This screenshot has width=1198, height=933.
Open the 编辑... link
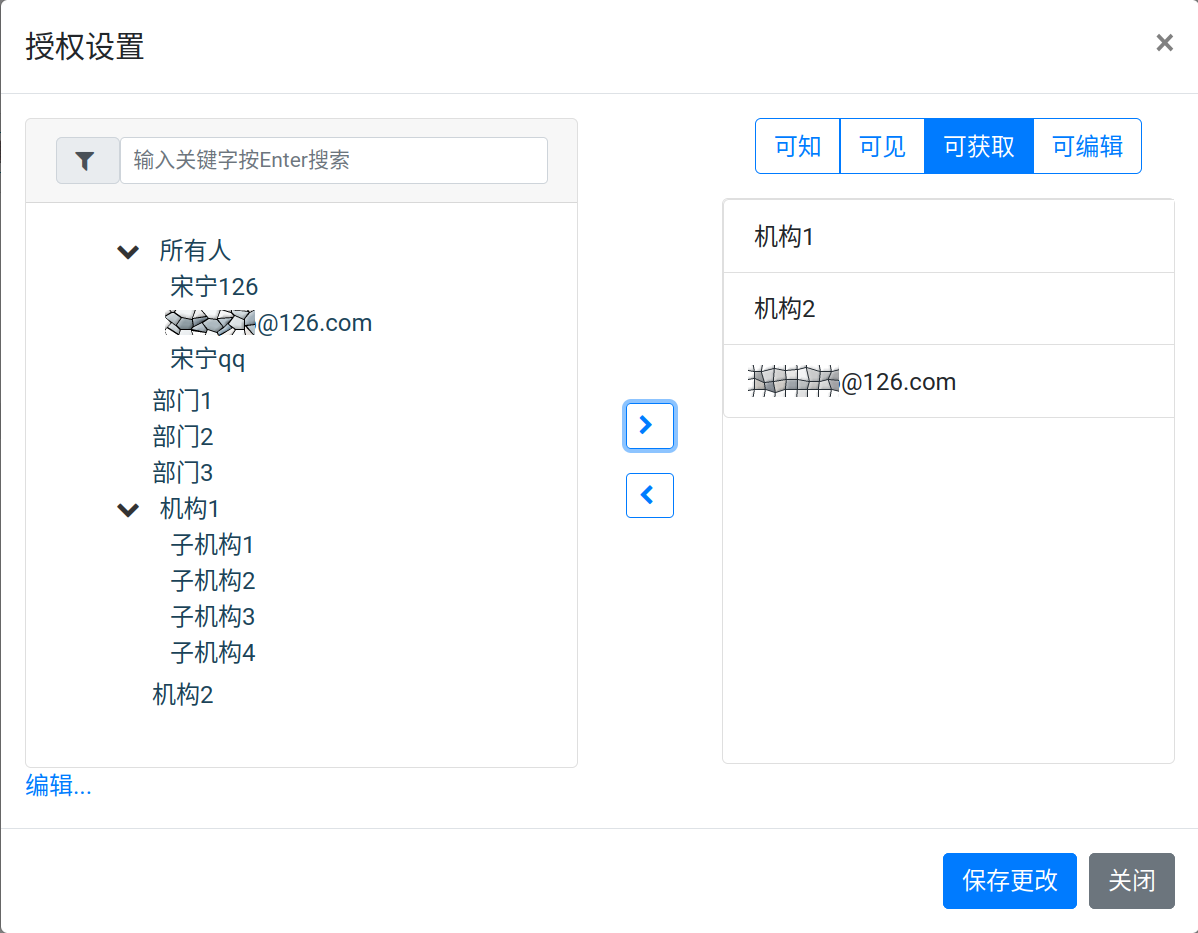(x=58, y=786)
